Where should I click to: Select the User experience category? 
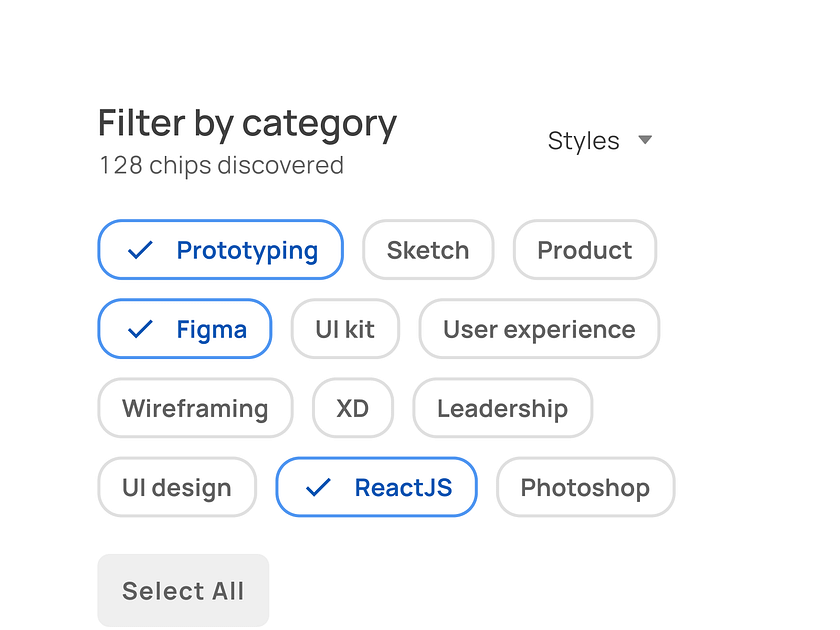click(x=539, y=329)
